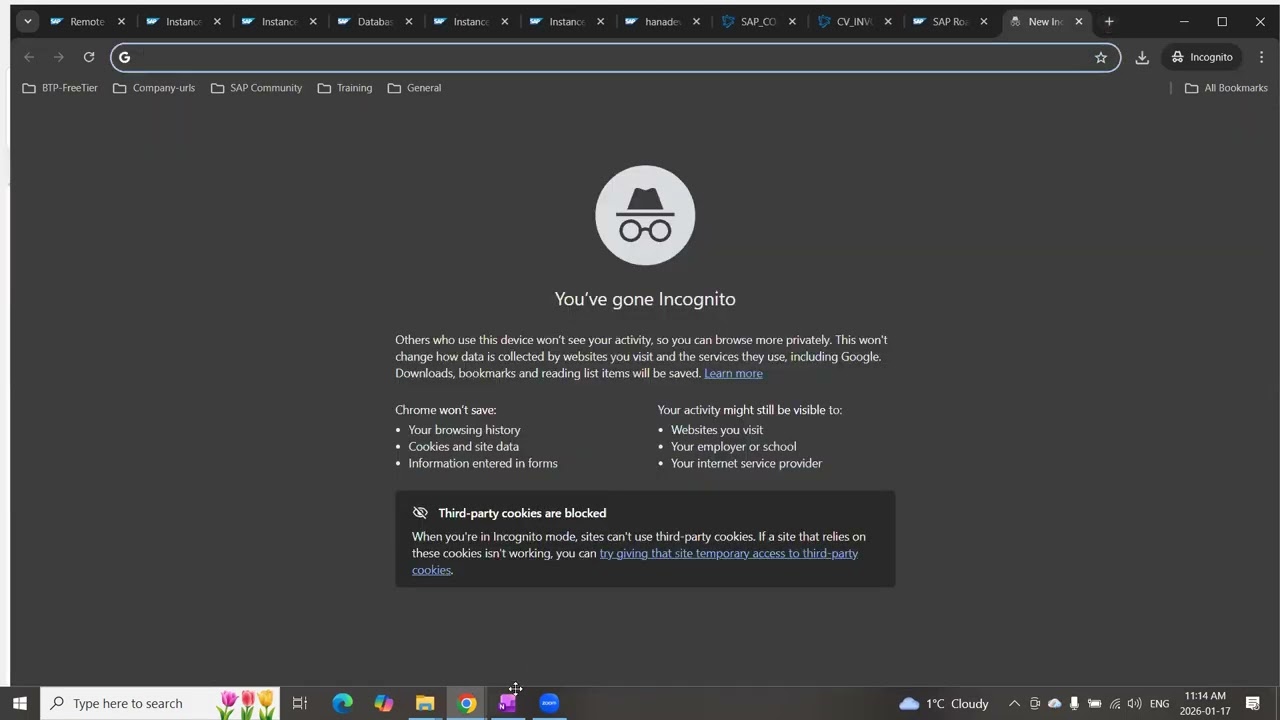Click the OneDrive cloud tray icon

click(1054, 703)
